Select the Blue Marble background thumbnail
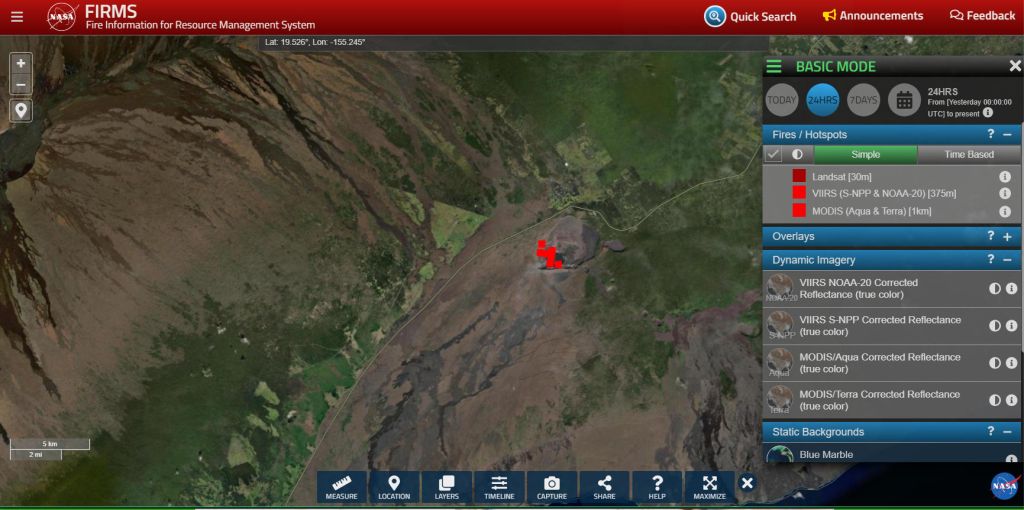Image resolution: width=1024 pixels, height=510 pixels. (x=780, y=456)
